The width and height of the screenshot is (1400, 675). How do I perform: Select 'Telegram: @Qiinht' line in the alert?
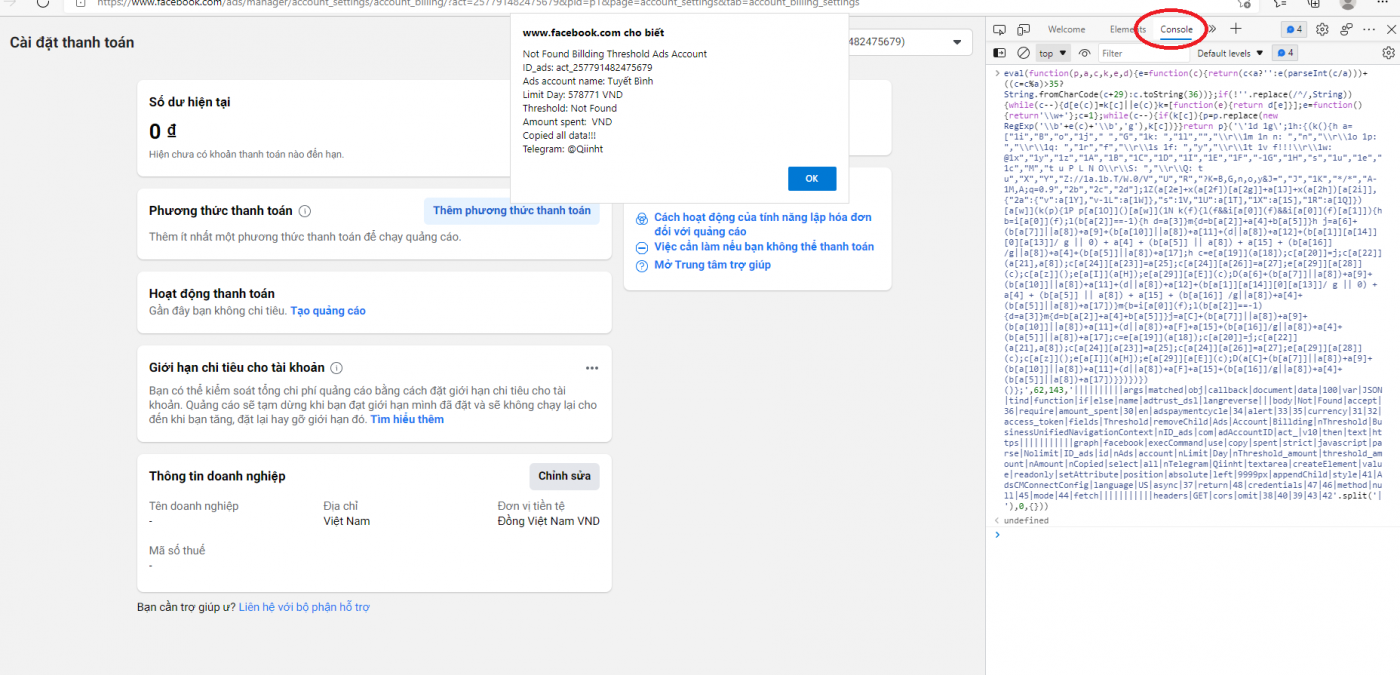(563, 149)
